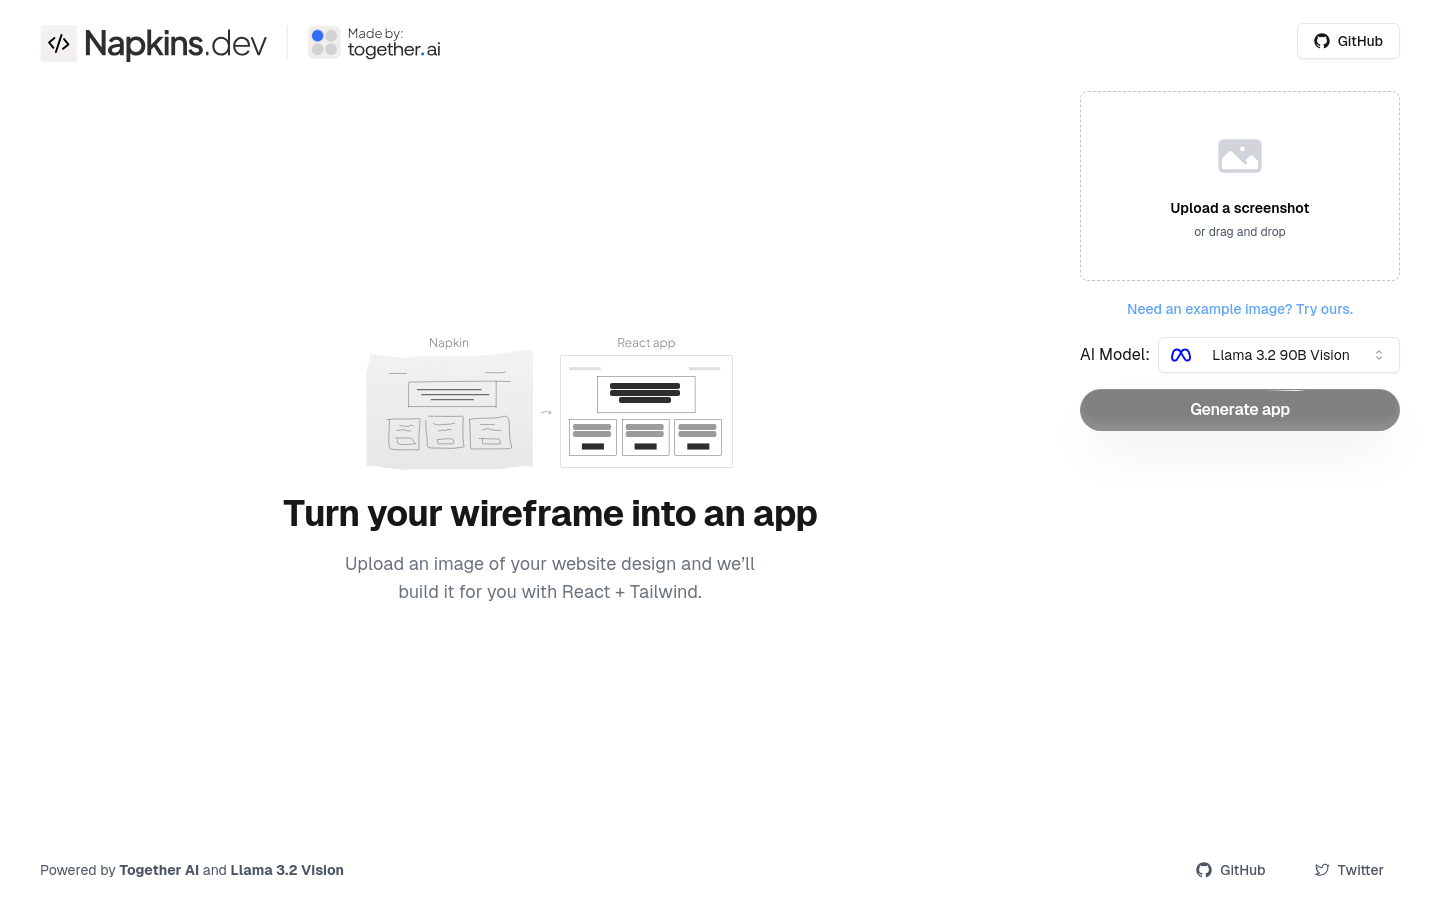This screenshot has width=1440, height=900.
Task: Click the Meta logo in model selector
Action: coord(1181,355)
